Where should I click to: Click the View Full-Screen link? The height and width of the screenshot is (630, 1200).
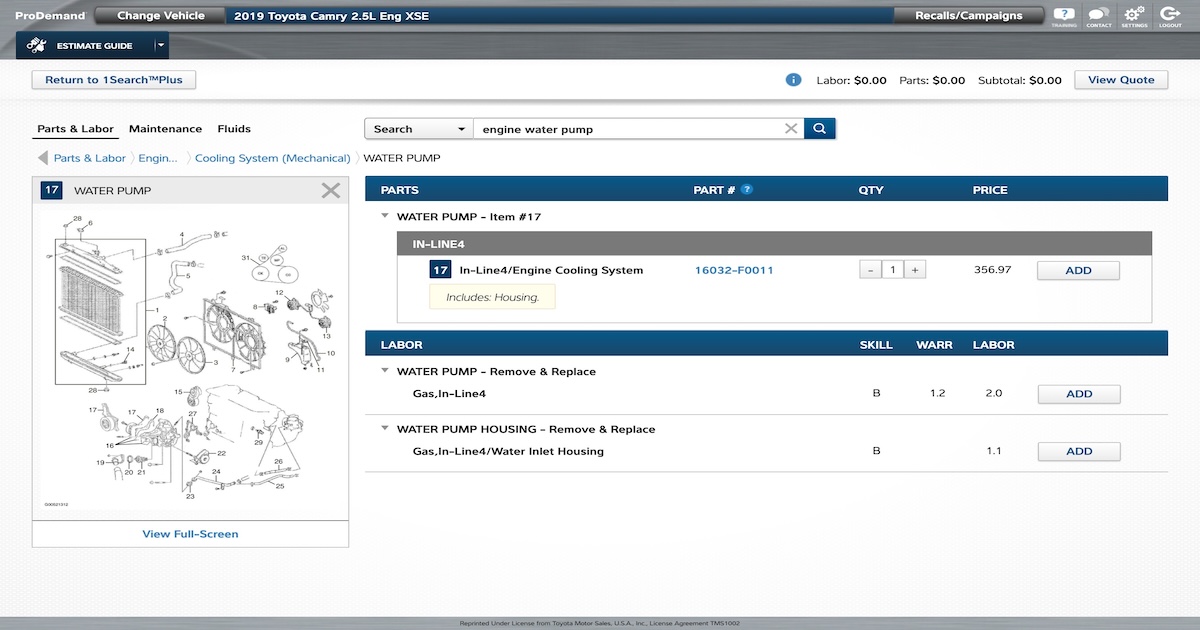pos(190,534)
